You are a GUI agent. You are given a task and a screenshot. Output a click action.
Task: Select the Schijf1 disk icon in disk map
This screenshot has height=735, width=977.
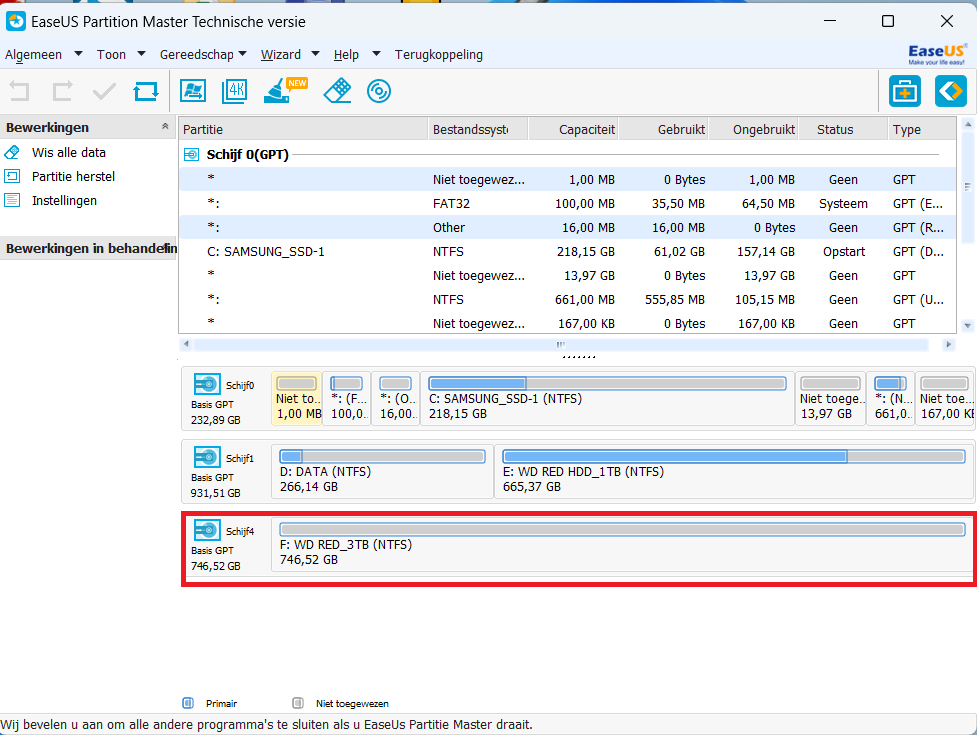(207, 457)
